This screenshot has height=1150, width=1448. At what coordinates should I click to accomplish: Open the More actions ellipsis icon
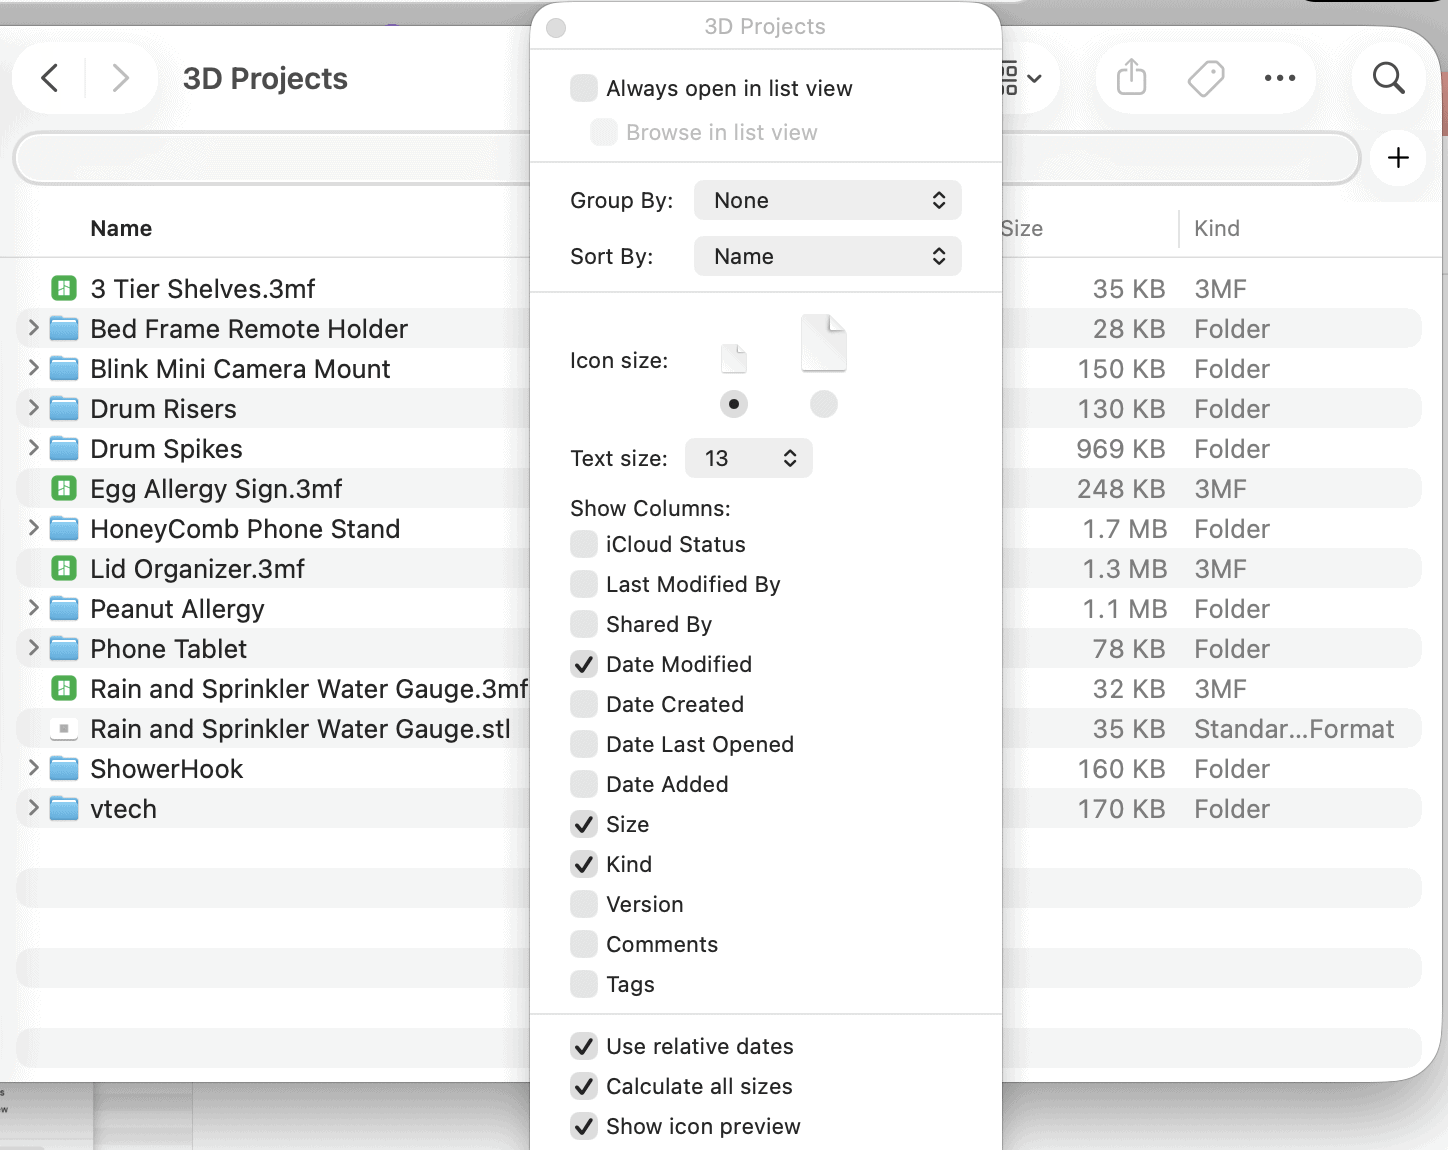point(1280,77)
